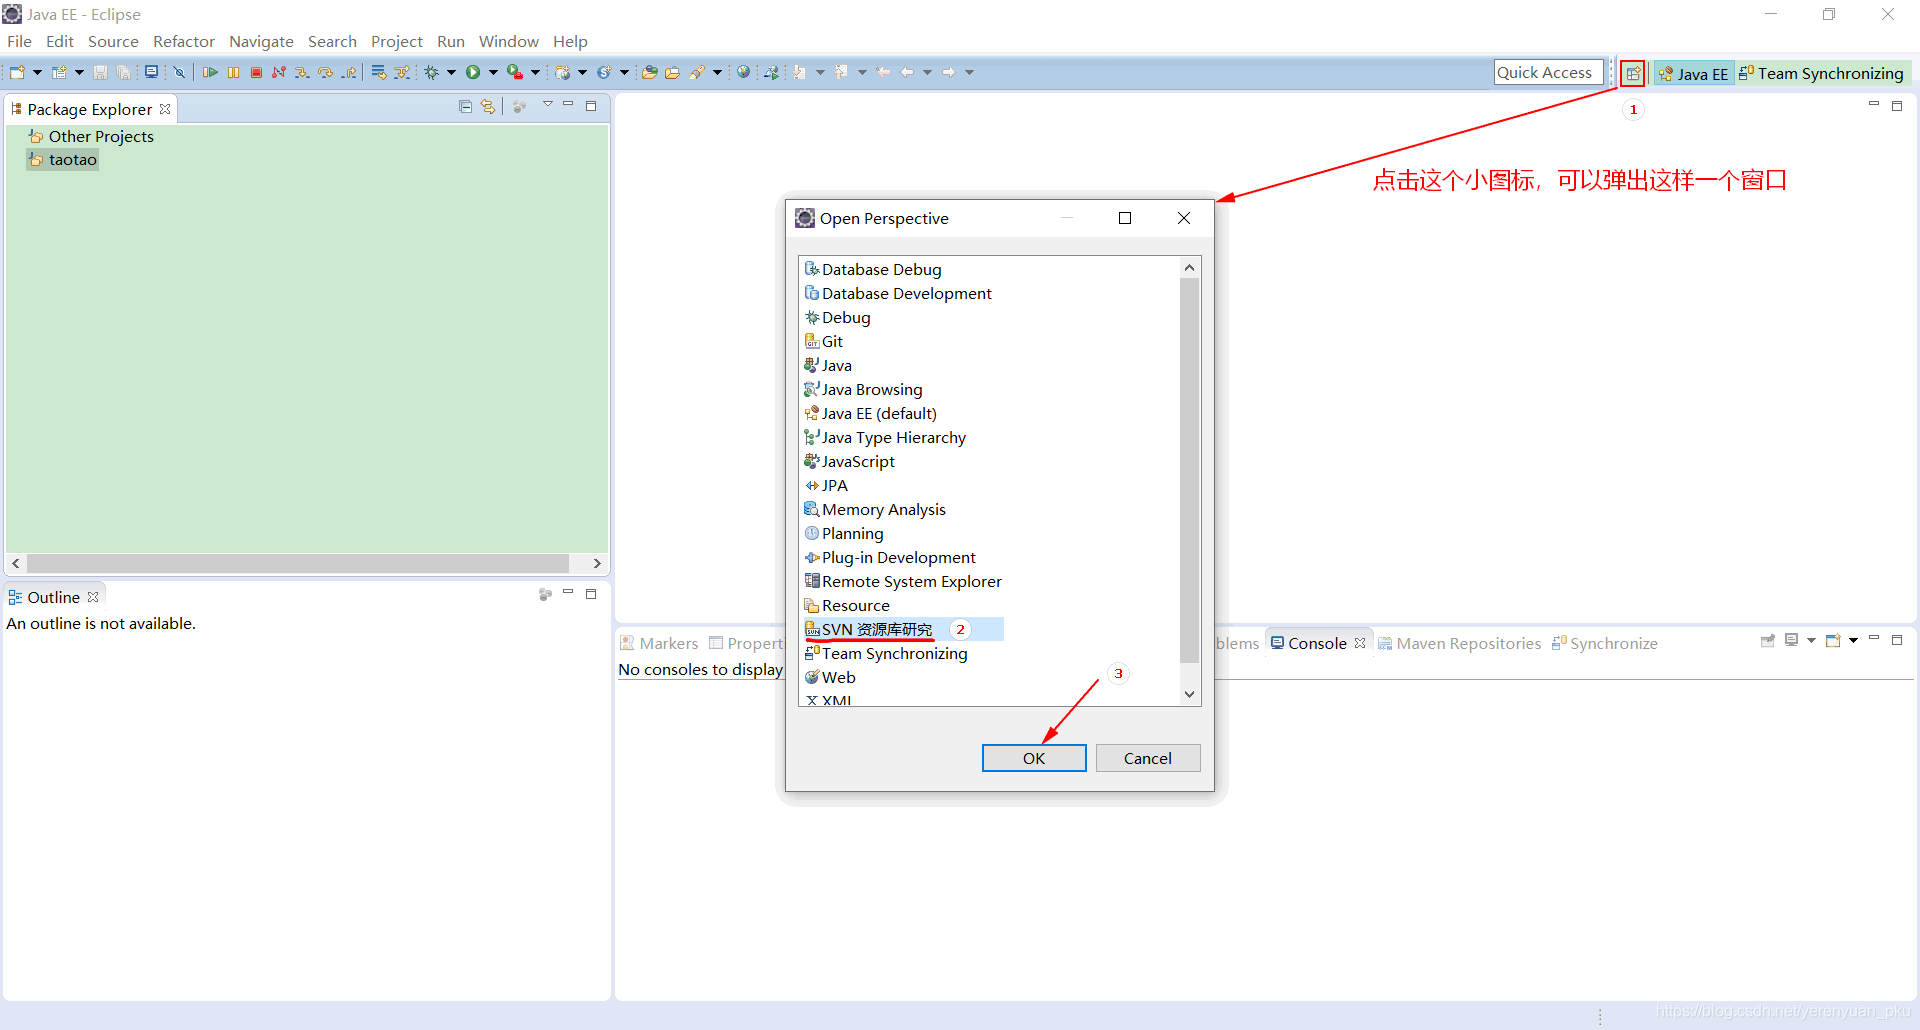Switch to the Console tab
1920x1030 pixels.
1317,643
